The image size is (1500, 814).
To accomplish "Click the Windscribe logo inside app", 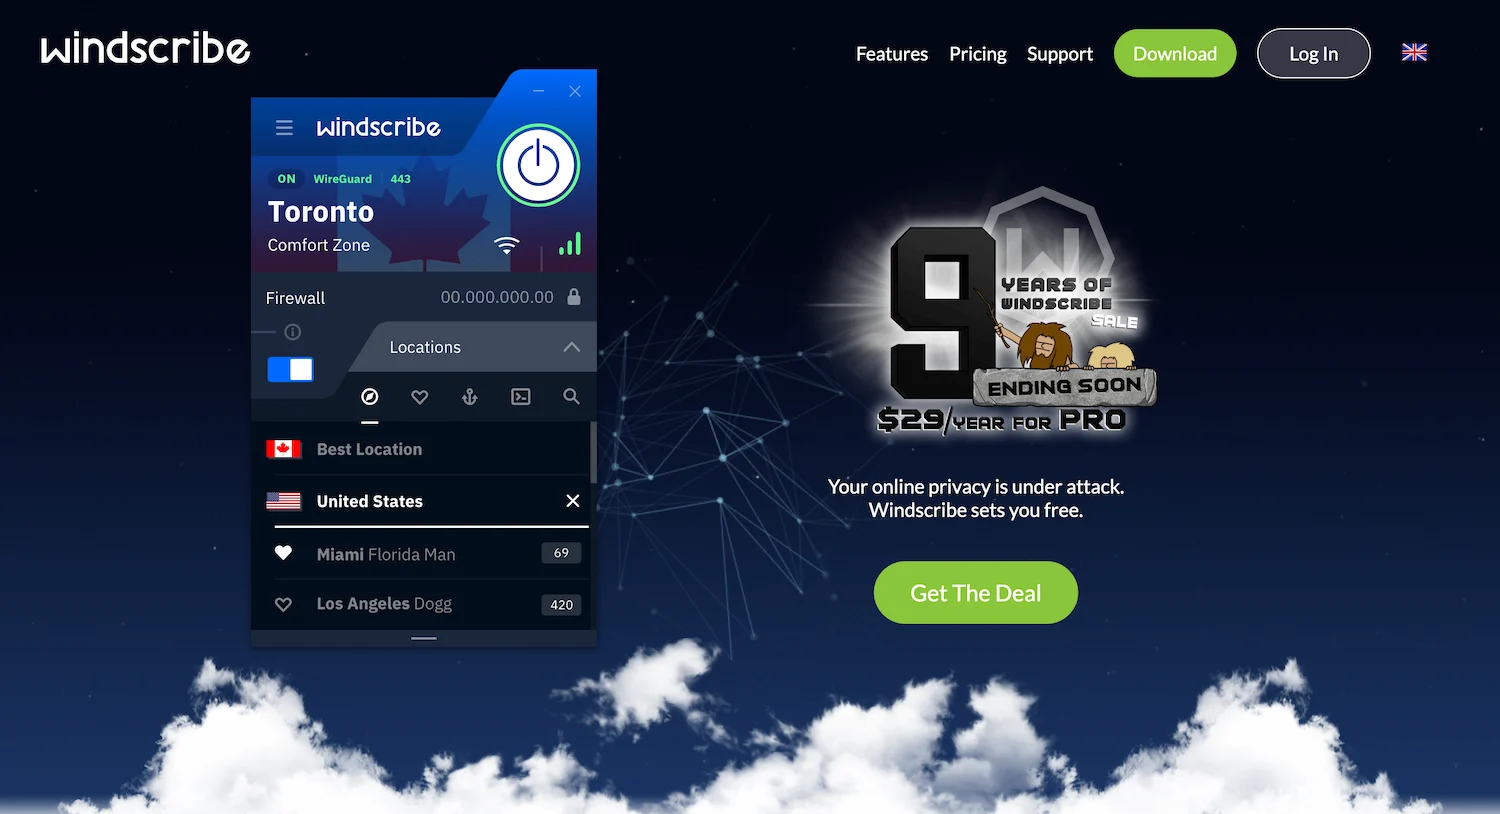I will [378, 128].
